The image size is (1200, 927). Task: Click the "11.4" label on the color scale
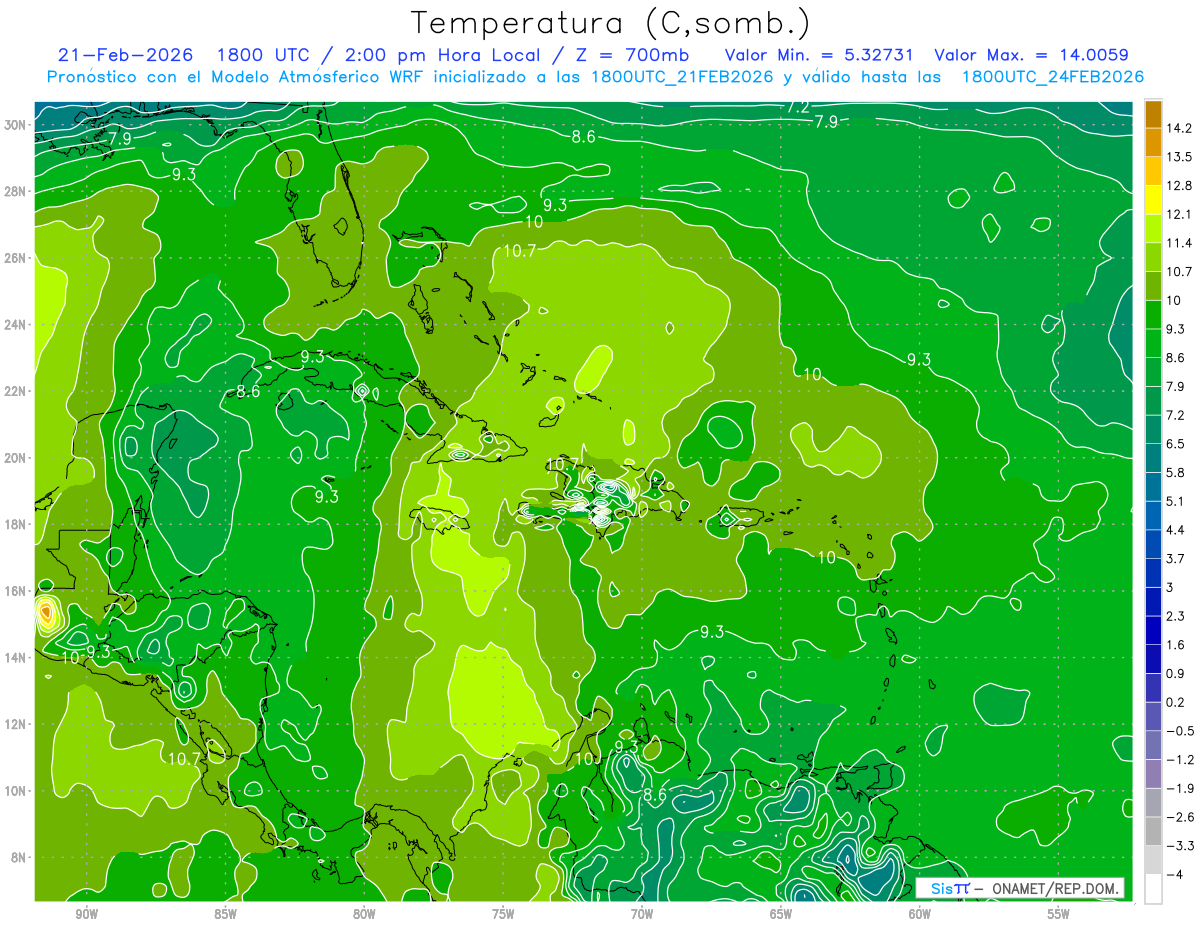(1179, 243)
